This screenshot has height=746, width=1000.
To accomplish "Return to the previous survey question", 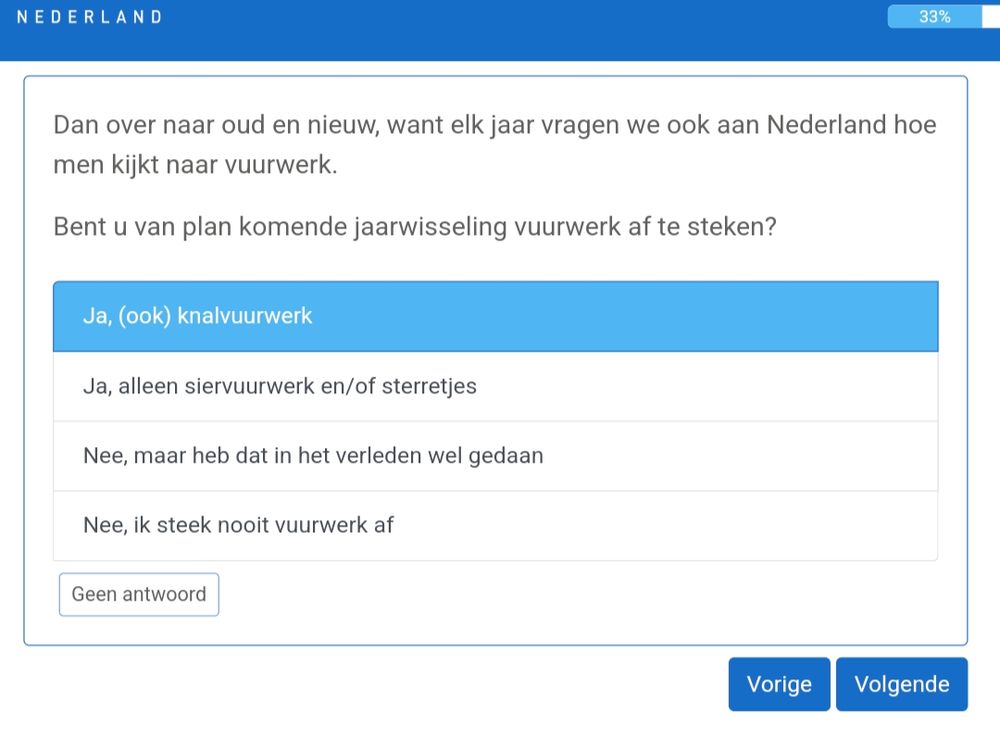I will (x=779, y=684).
